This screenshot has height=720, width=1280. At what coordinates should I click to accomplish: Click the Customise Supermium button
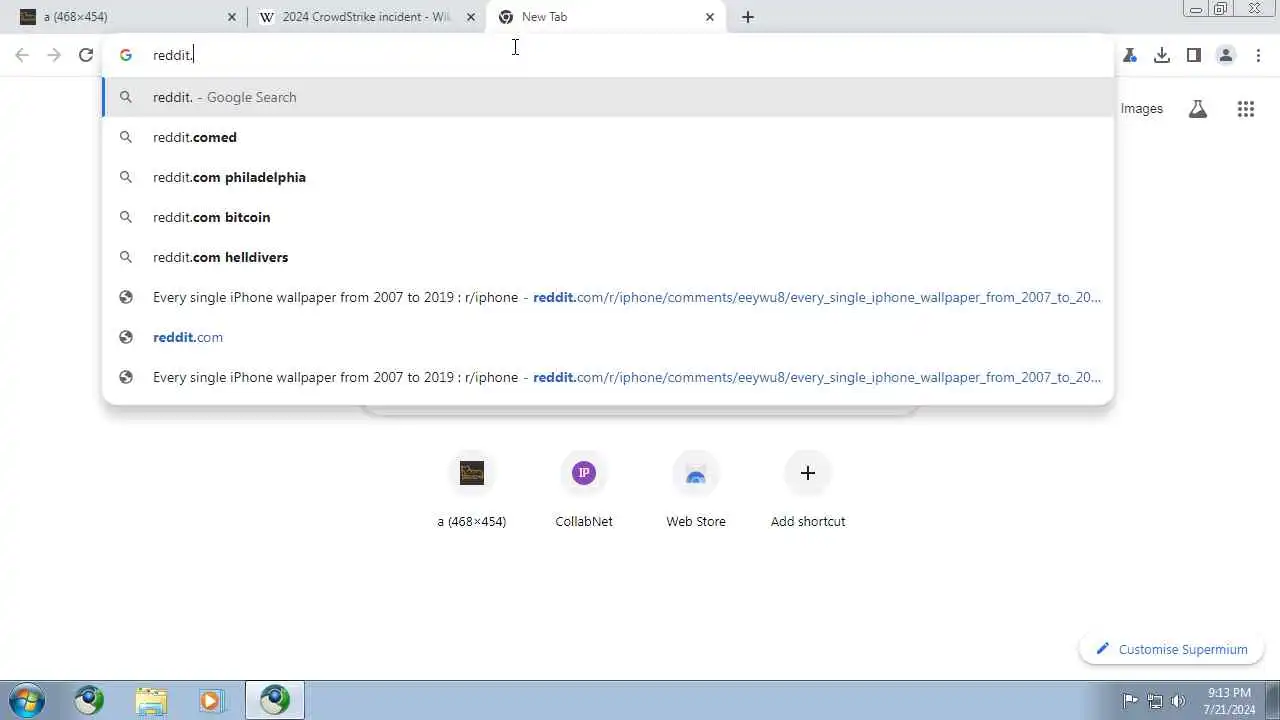point(1171,649)
